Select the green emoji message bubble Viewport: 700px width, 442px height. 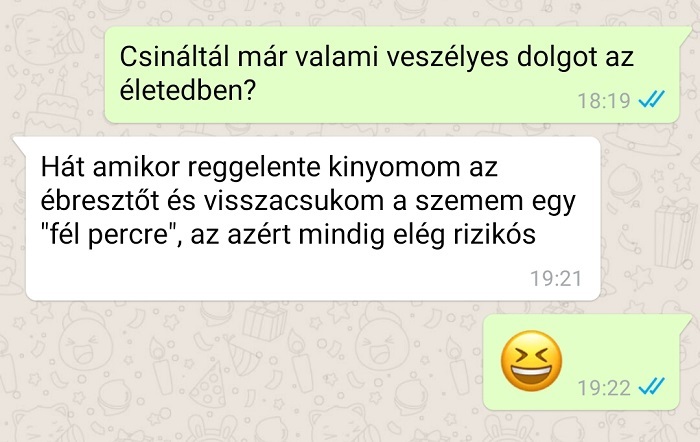(587, 362)
